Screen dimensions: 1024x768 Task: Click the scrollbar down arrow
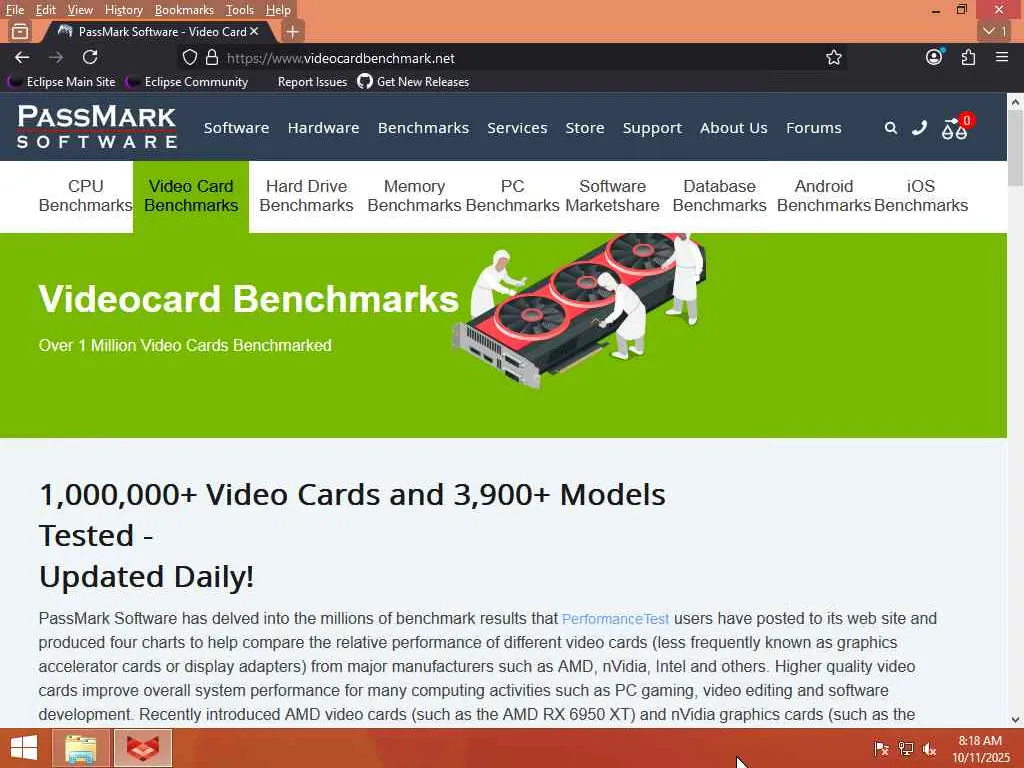(1015, 720)
